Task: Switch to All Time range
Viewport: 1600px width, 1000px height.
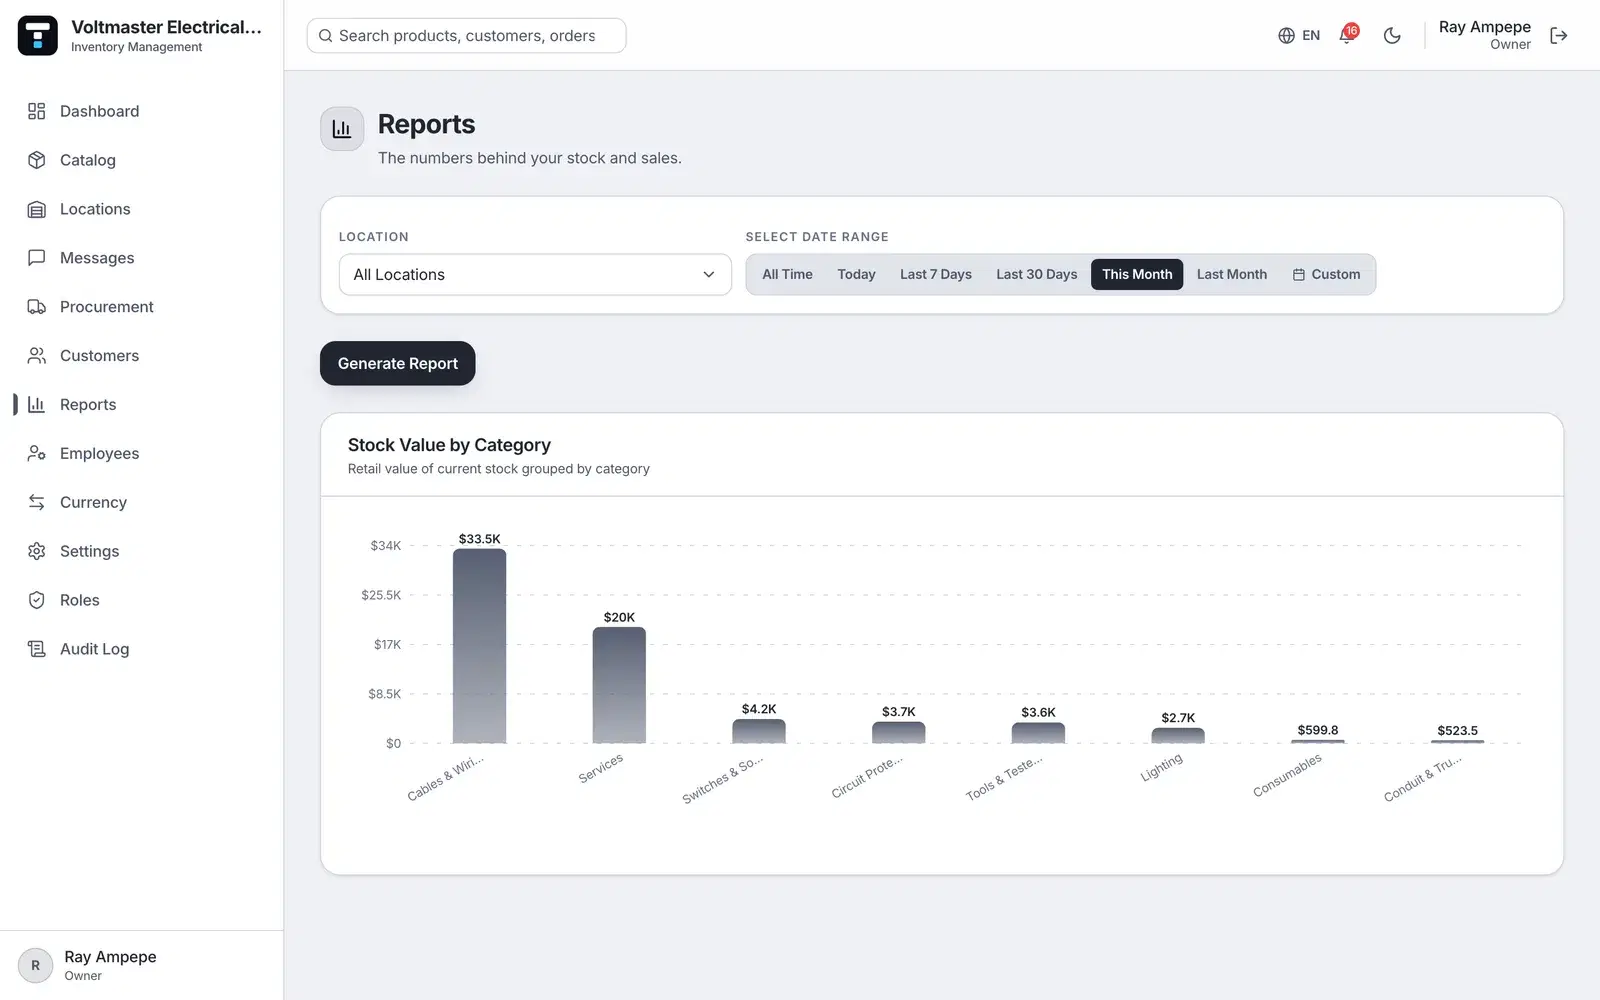Action: click(787, 274)
